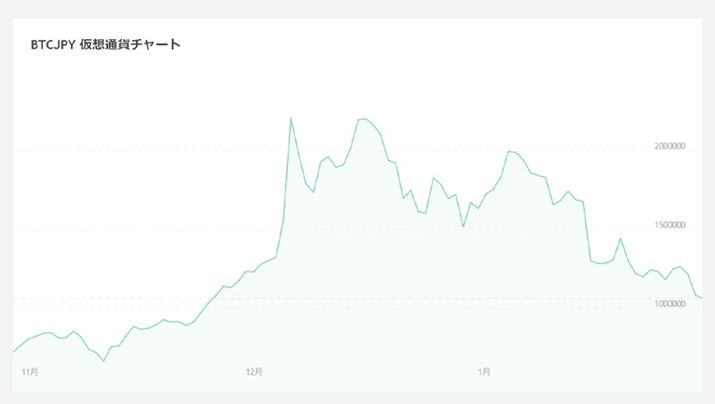
Task: Click the line's final point at right edge
Action: click(702, 298)
